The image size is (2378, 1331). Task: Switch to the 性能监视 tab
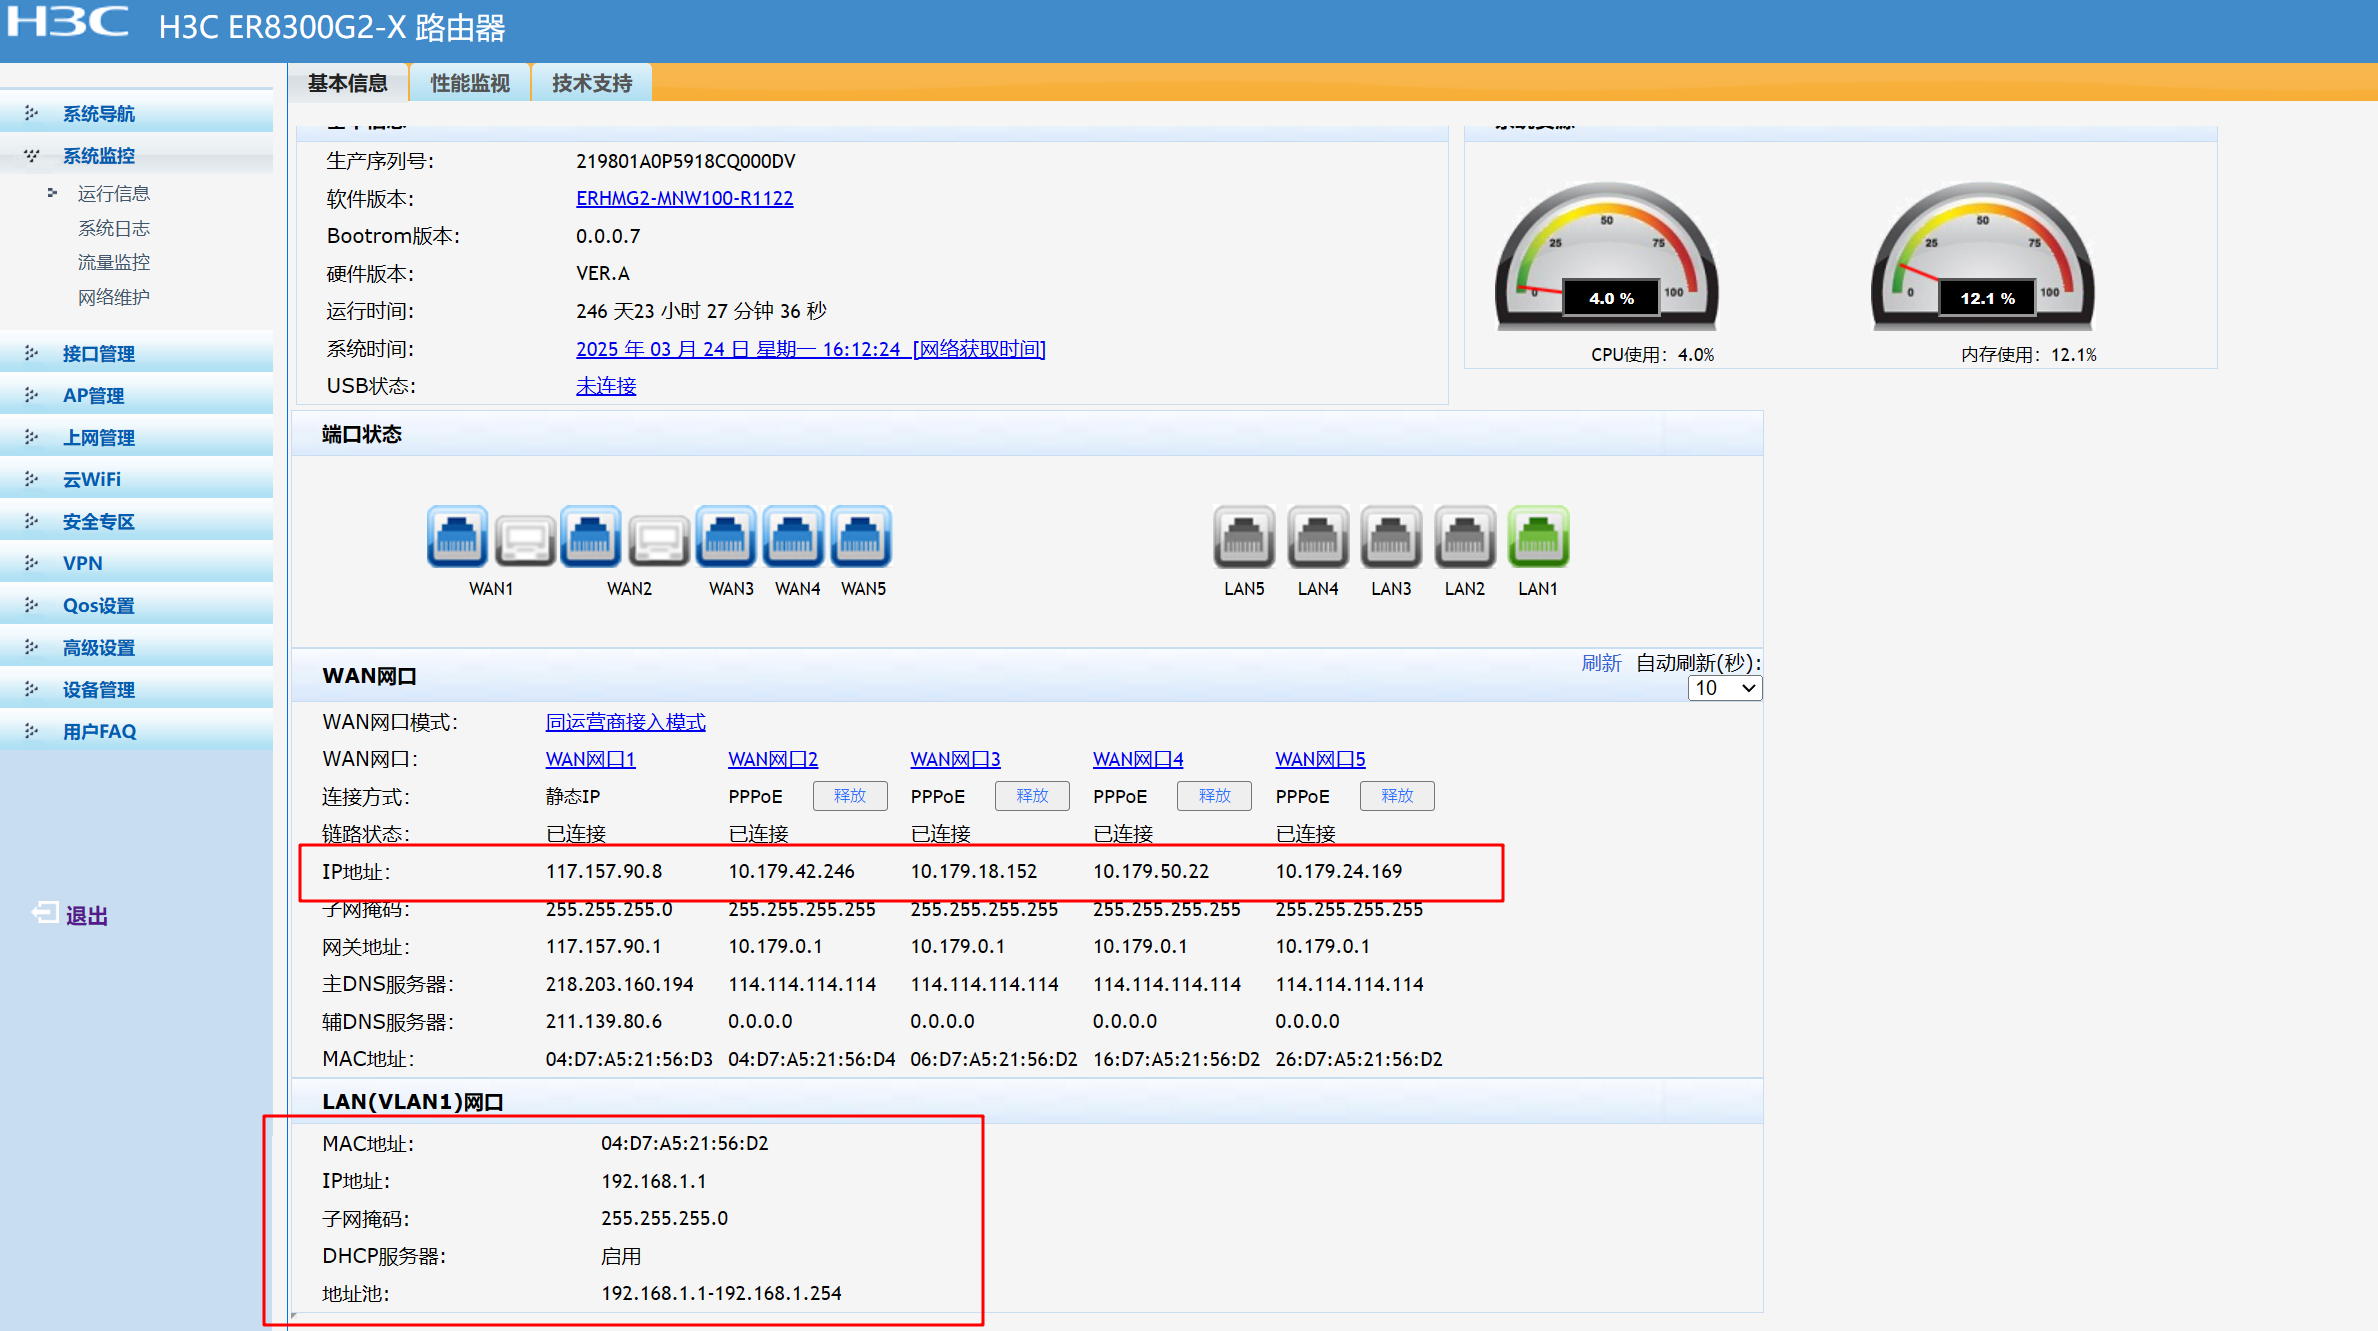(470, 83)
